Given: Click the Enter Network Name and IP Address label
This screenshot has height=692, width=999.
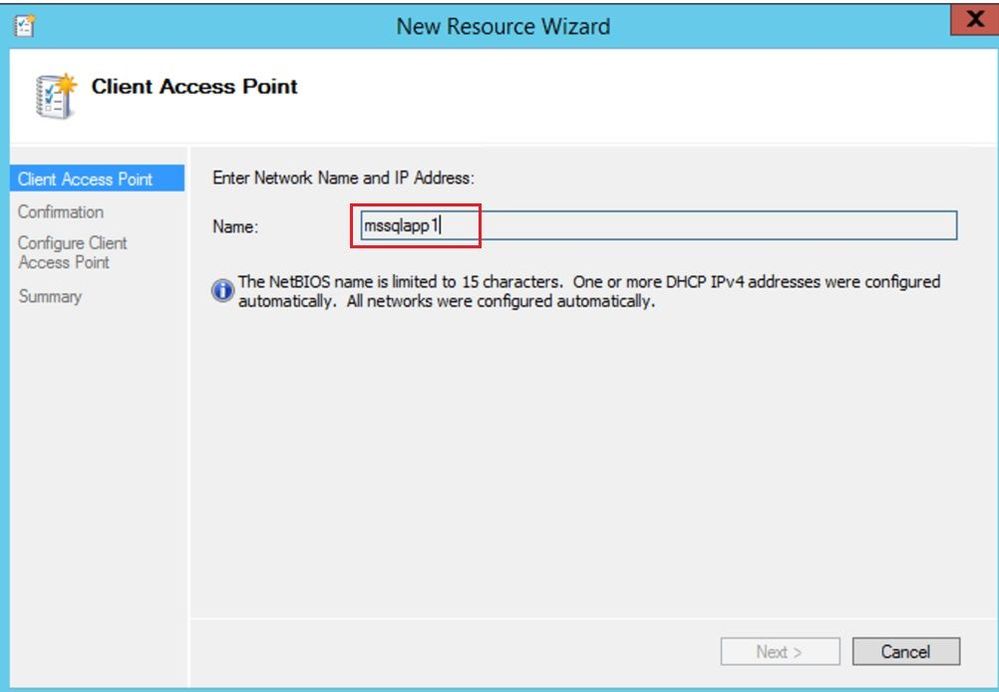Looking at the screenshot, I should [343, 178].
